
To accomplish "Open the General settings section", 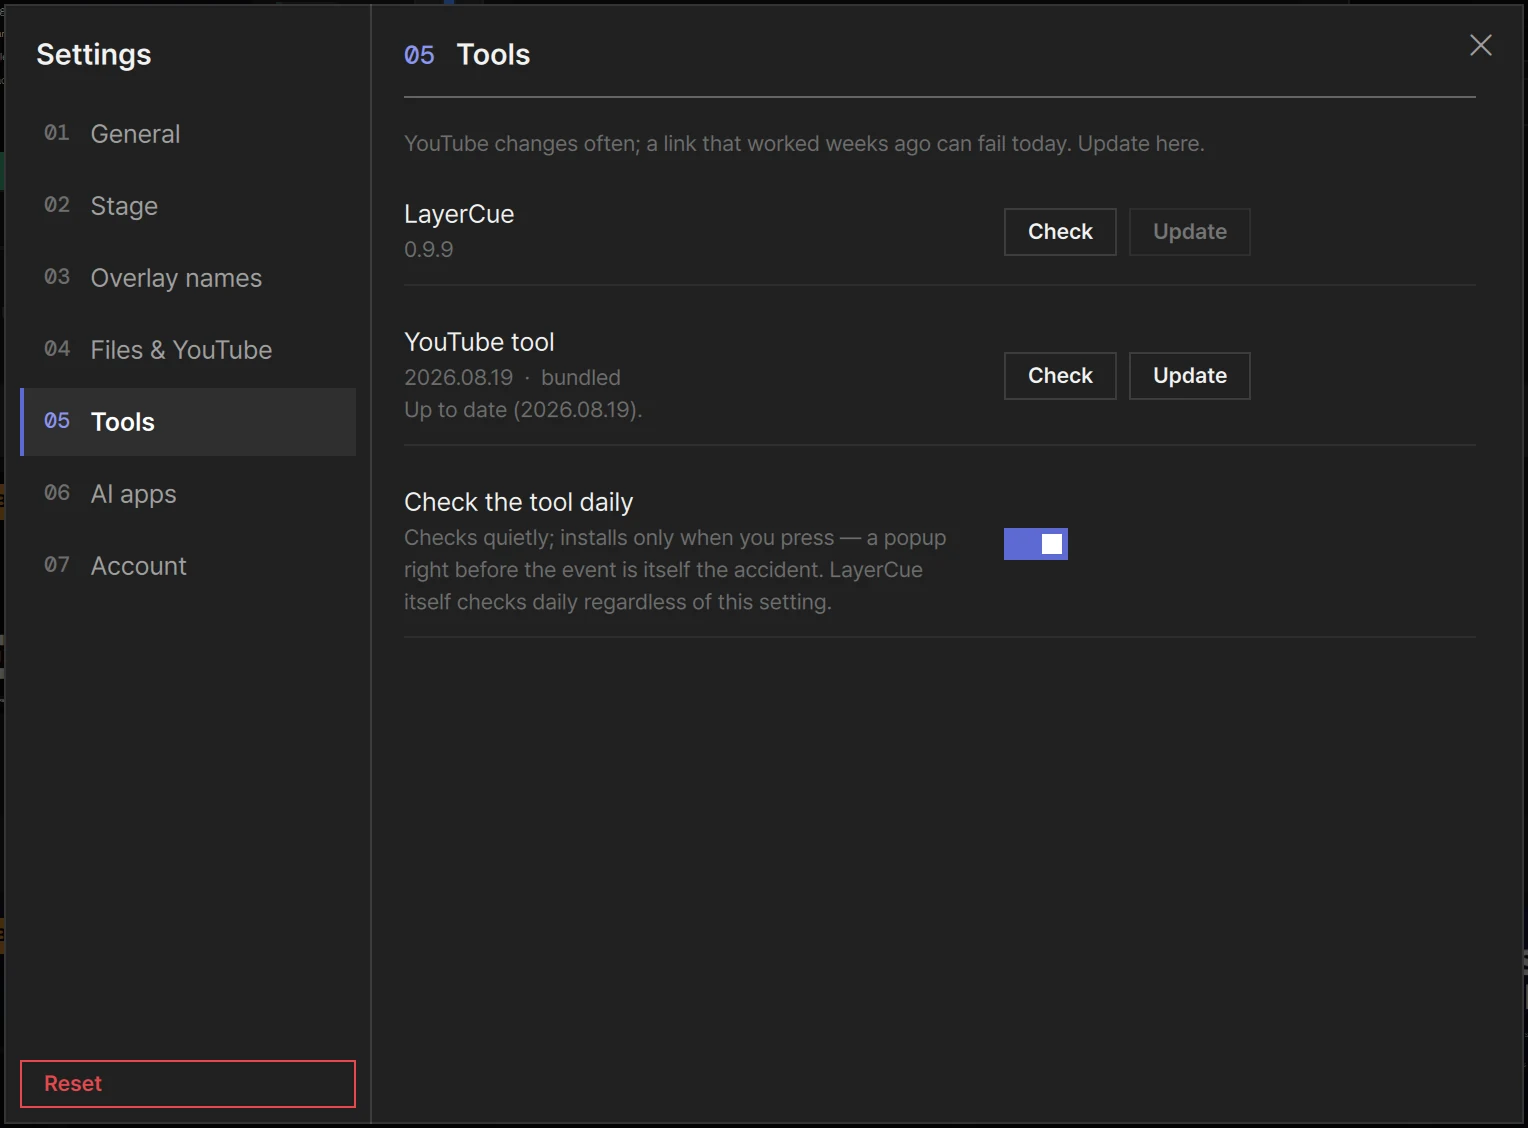I will [188, 134].
